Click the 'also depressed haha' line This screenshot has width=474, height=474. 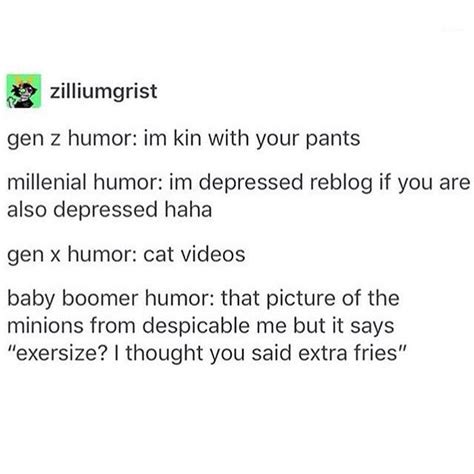pos(110,210)
